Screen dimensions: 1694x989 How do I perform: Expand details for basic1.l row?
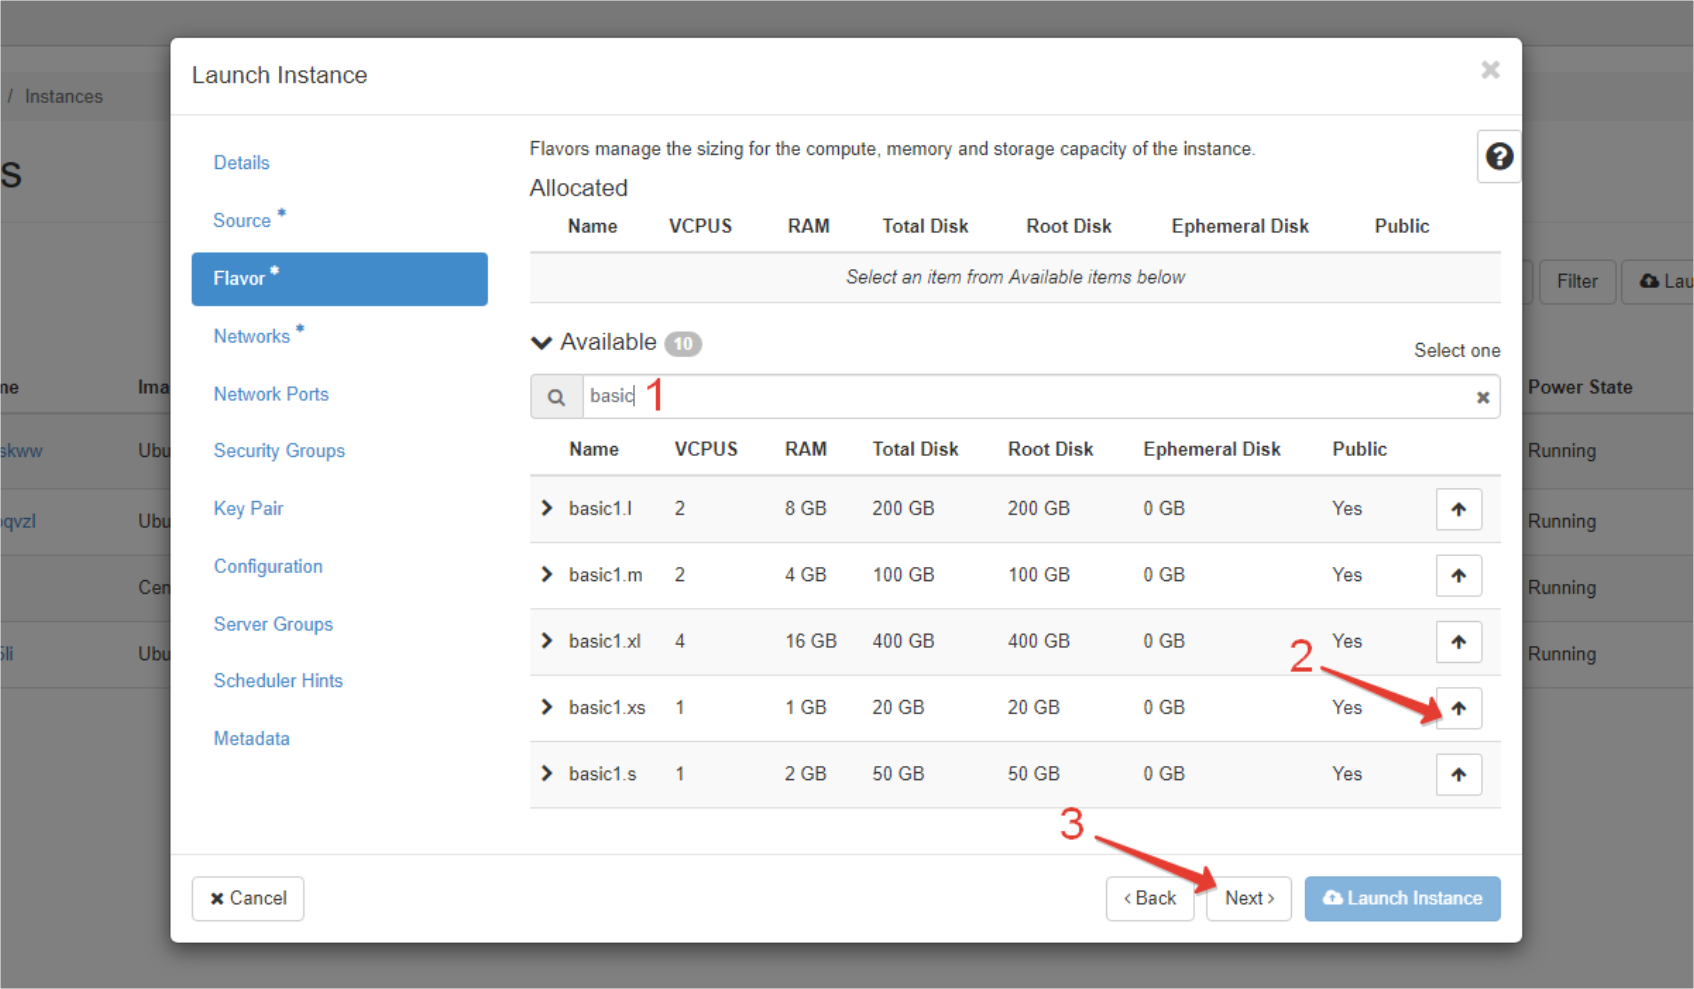point(546,508)
